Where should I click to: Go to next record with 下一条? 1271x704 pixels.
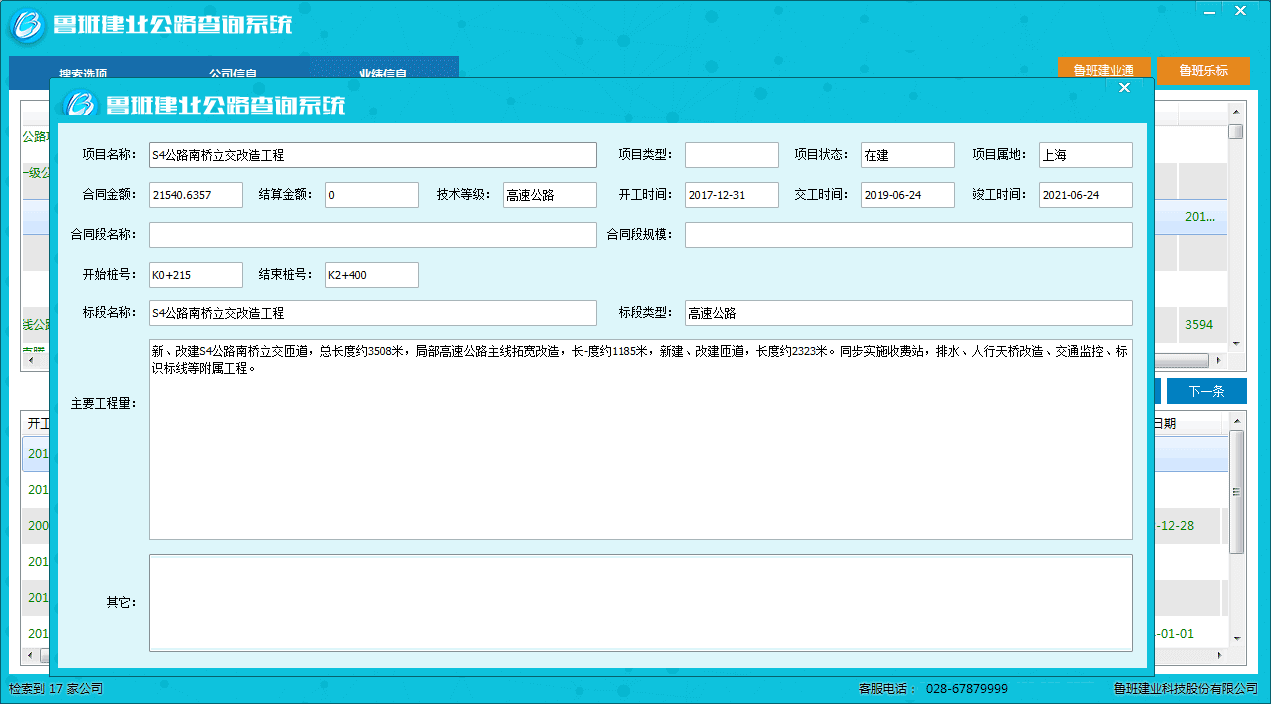(1206, 391)
